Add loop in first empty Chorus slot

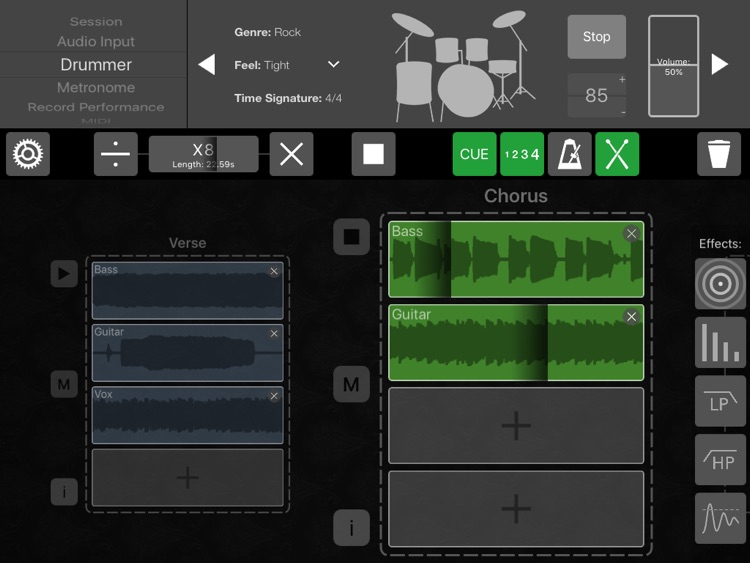pos(516,425)
